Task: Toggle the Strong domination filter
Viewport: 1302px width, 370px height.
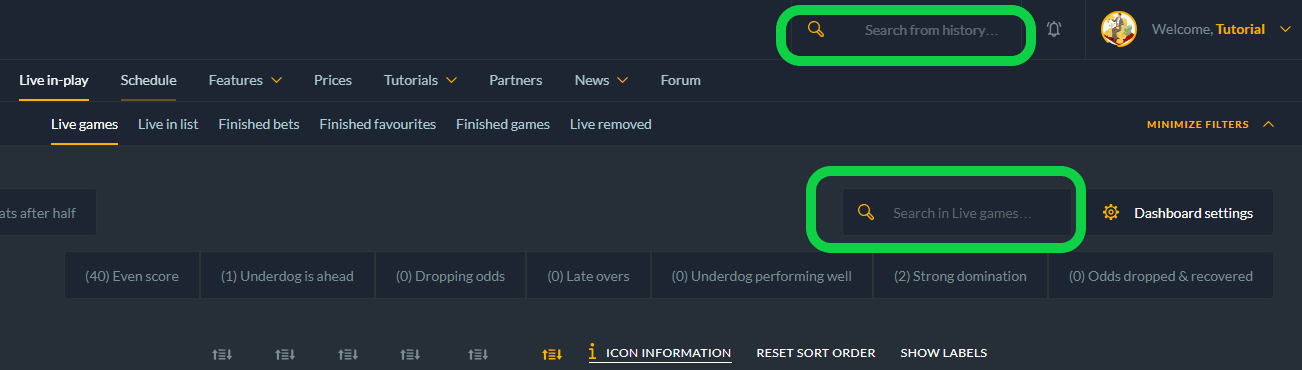Action: [x=960, y=276]
